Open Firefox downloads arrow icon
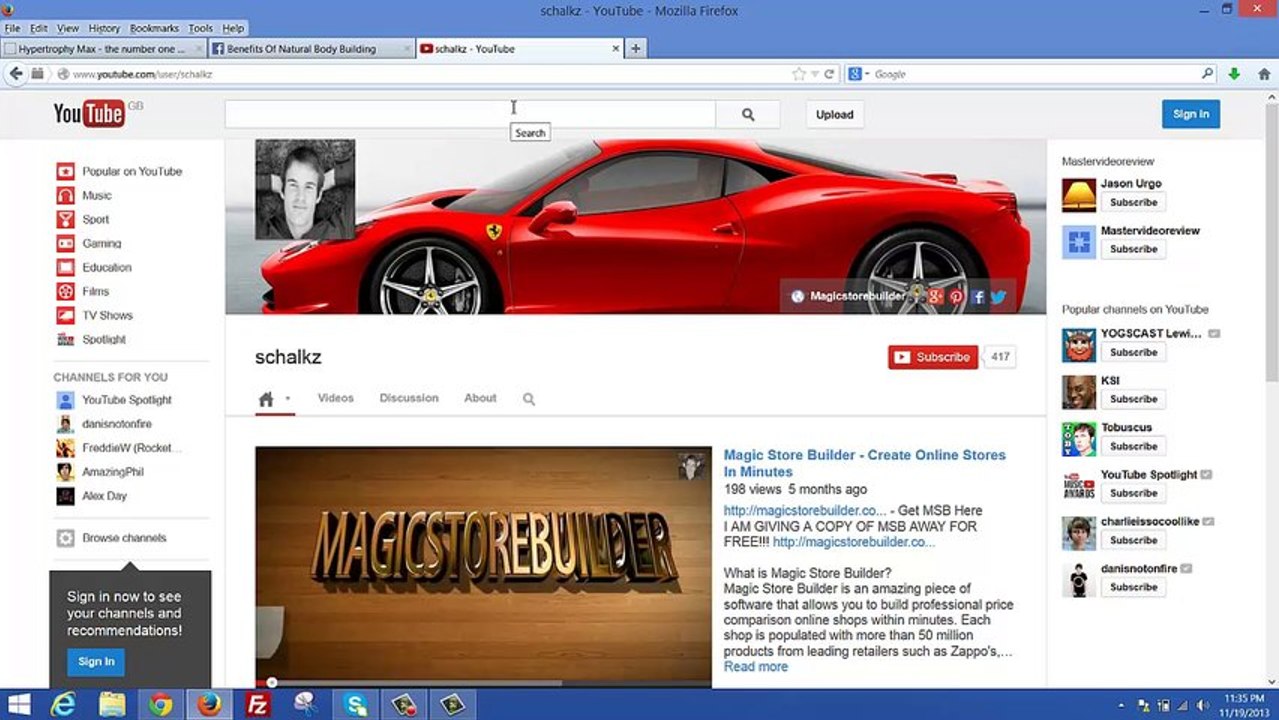The height and width of the screenshot is (720, 1279). point(1234,74)
